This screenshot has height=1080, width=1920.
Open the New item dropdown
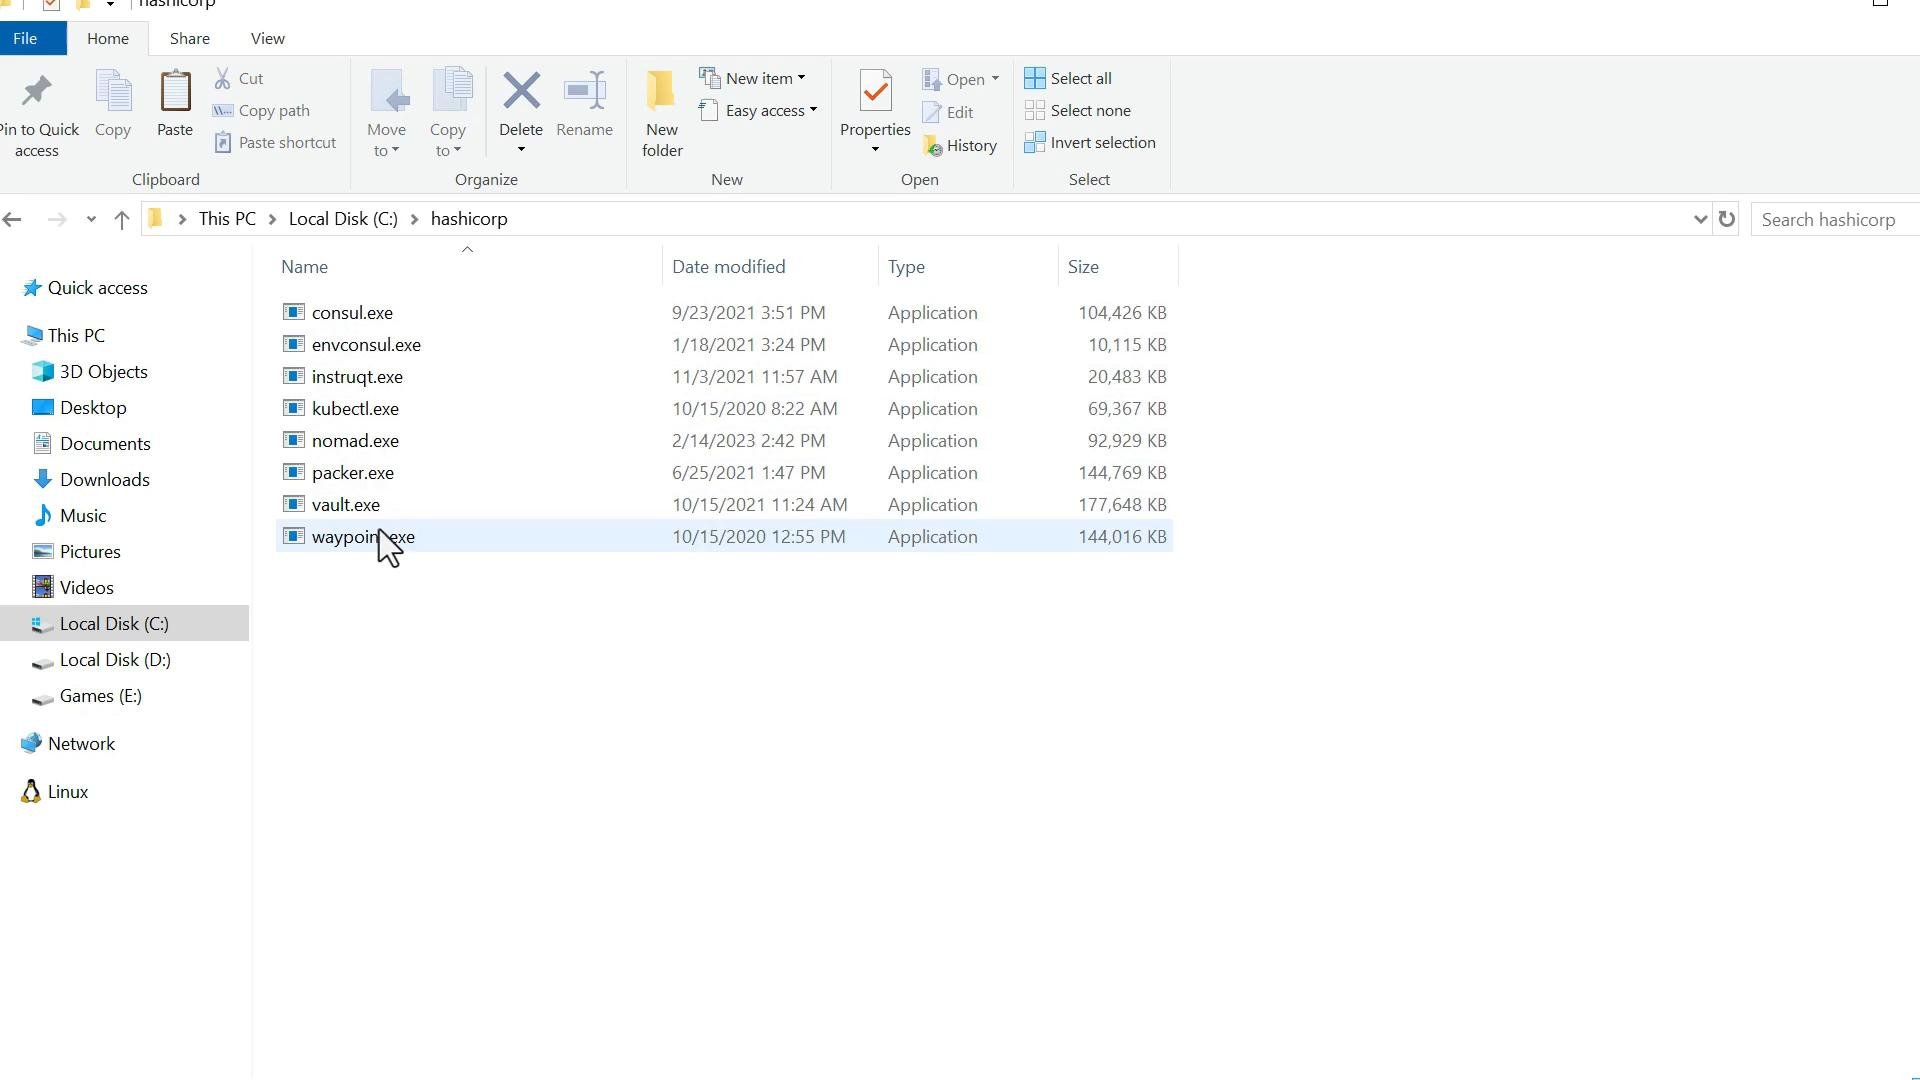coord(753,78)
